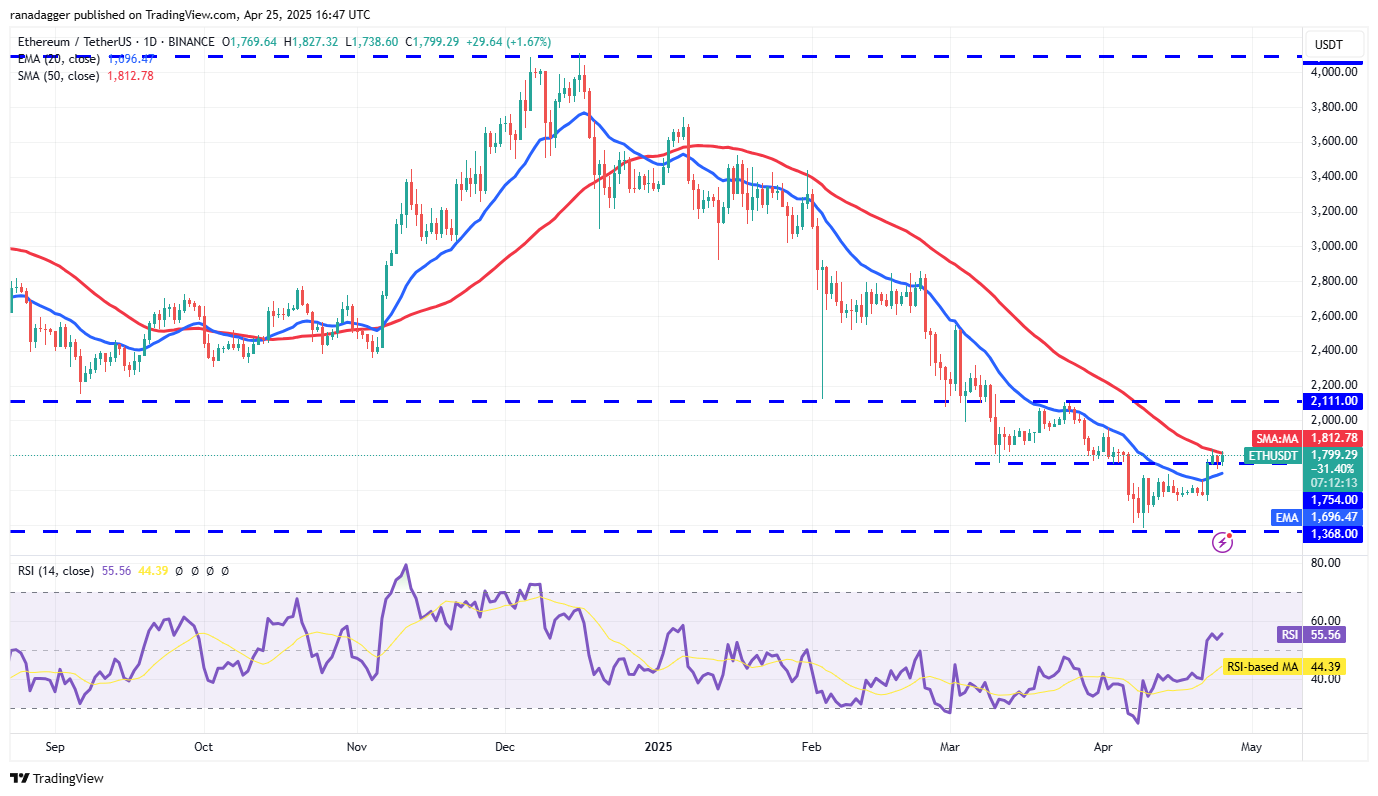Click the blue EMA label on price scale
1378x796 pixels.
point(1284,517)
